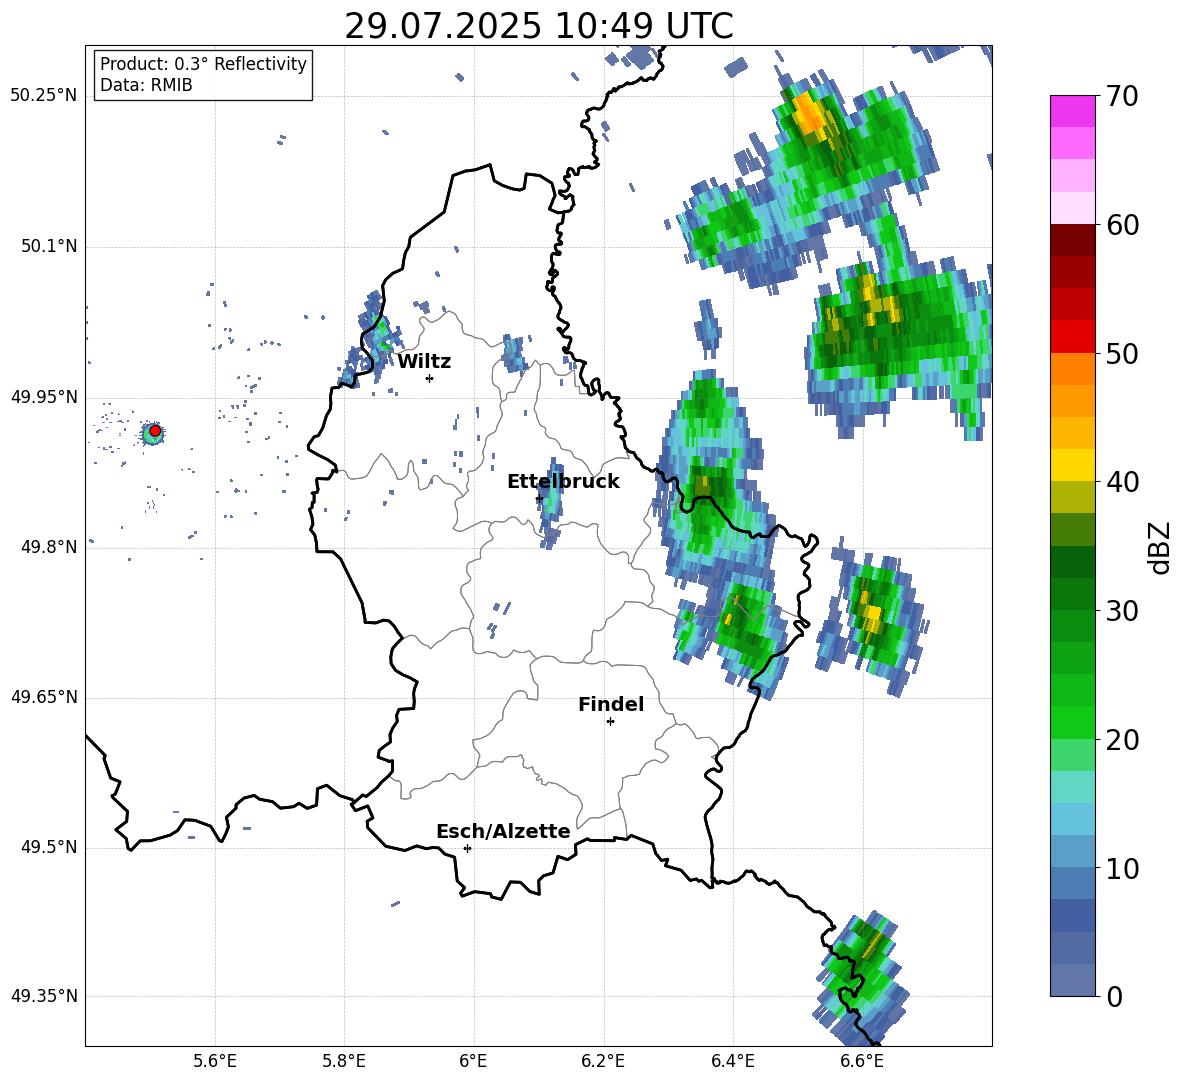This screenshot has width=1184, height=1081.
Task: Click the 49.95°N latitude label
Action: click(44, 397)
